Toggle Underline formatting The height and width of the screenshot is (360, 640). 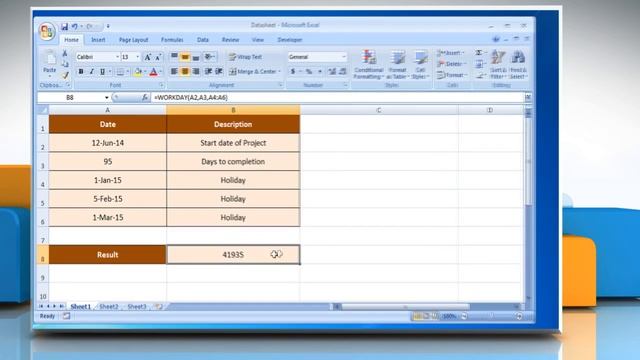pyautogui.click(x=102, y=72)
